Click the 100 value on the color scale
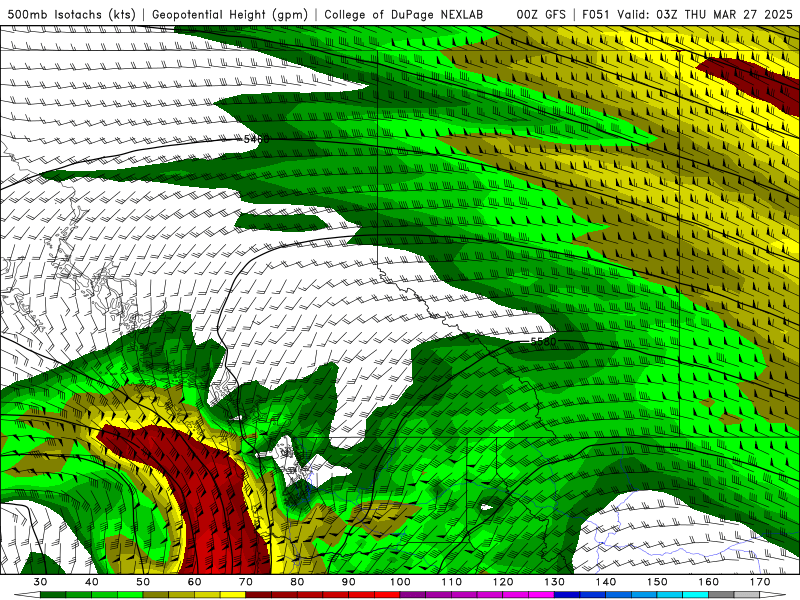This screenshot has height=600, width=800. 401,582
